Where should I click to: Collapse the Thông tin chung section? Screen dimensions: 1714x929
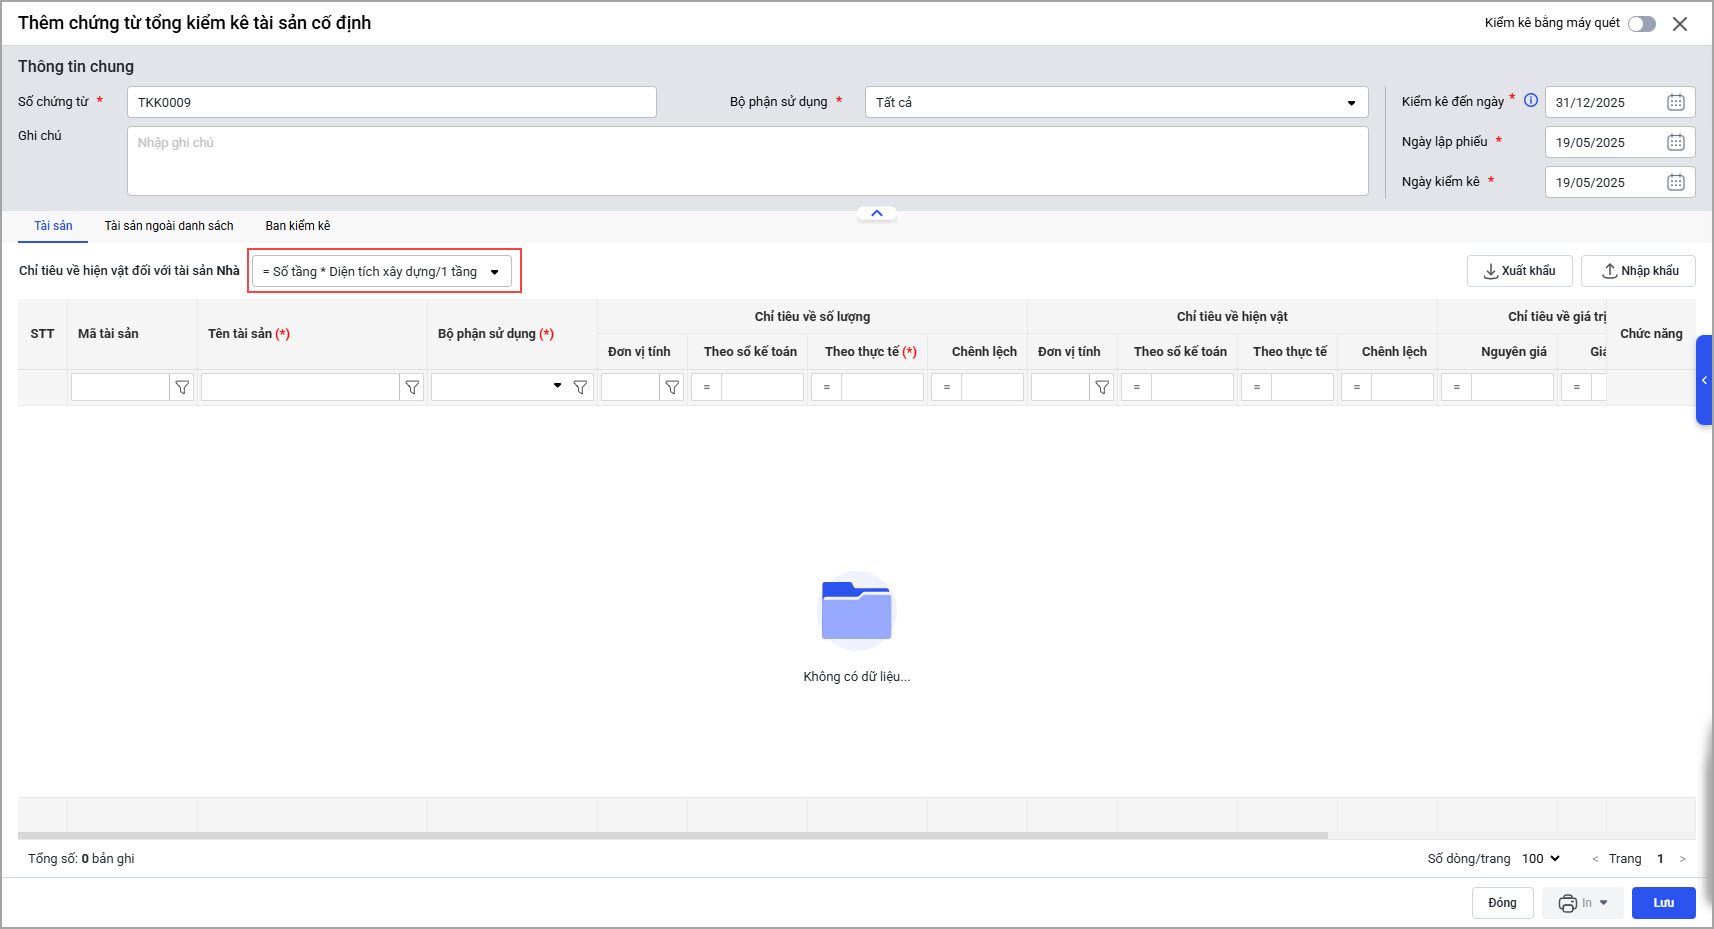877,213
